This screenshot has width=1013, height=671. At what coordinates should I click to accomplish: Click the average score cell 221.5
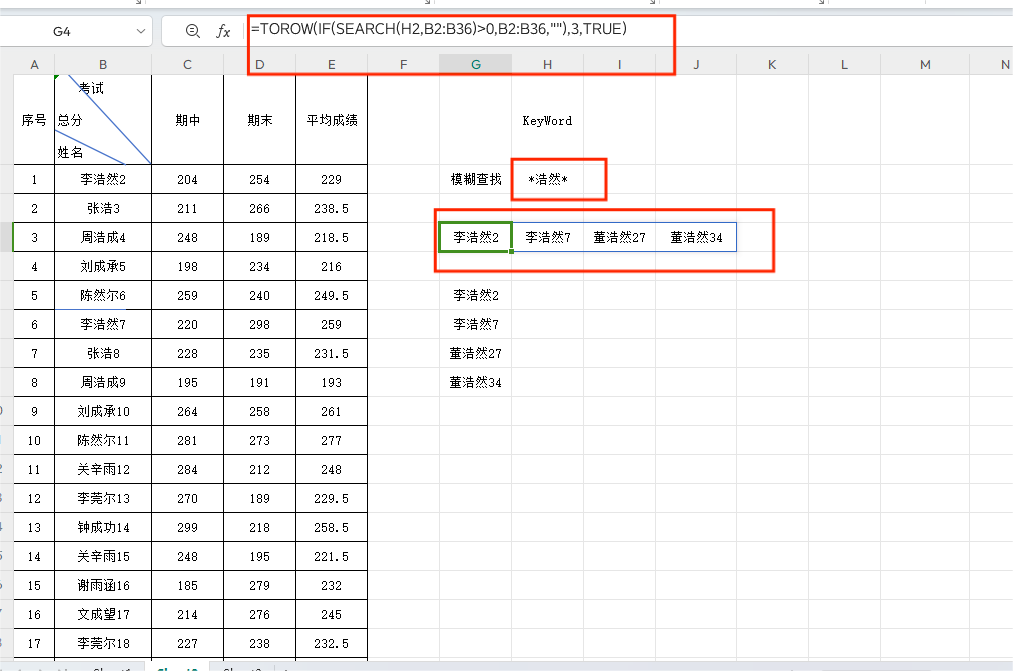pyautogui.click(x=331, y=557)
